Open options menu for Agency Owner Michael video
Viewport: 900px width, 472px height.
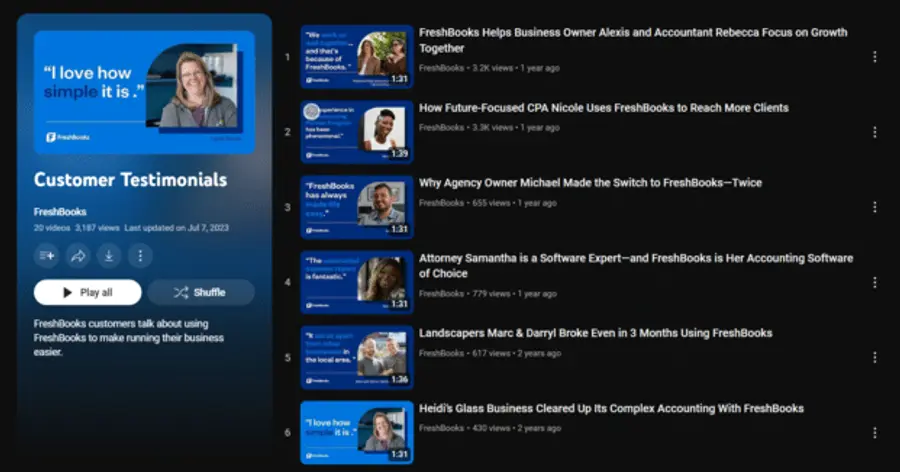[875, 207]
